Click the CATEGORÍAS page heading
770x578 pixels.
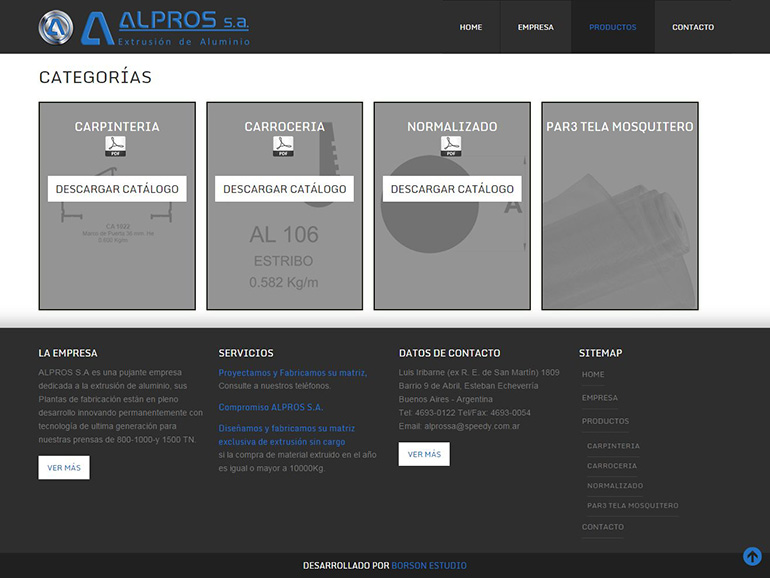(x=95, y=77)
